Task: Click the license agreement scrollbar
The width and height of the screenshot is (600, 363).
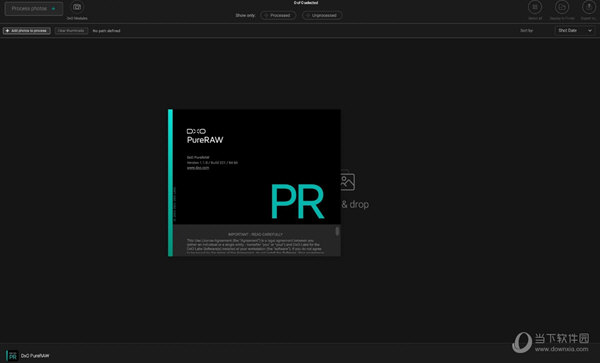Action: pyautogui.click(x=337, y=231)
